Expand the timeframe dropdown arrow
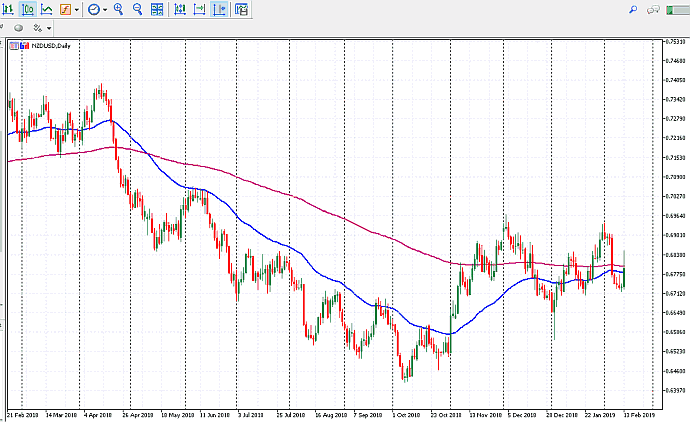Viewport: 690px width, 422px height. click(x=105, y=9)
